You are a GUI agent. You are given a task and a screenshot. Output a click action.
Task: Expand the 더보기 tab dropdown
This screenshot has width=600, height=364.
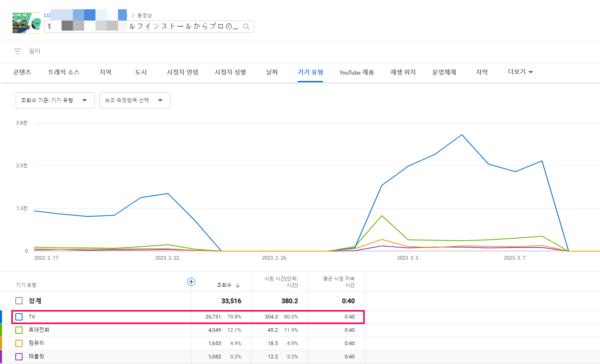520,72
